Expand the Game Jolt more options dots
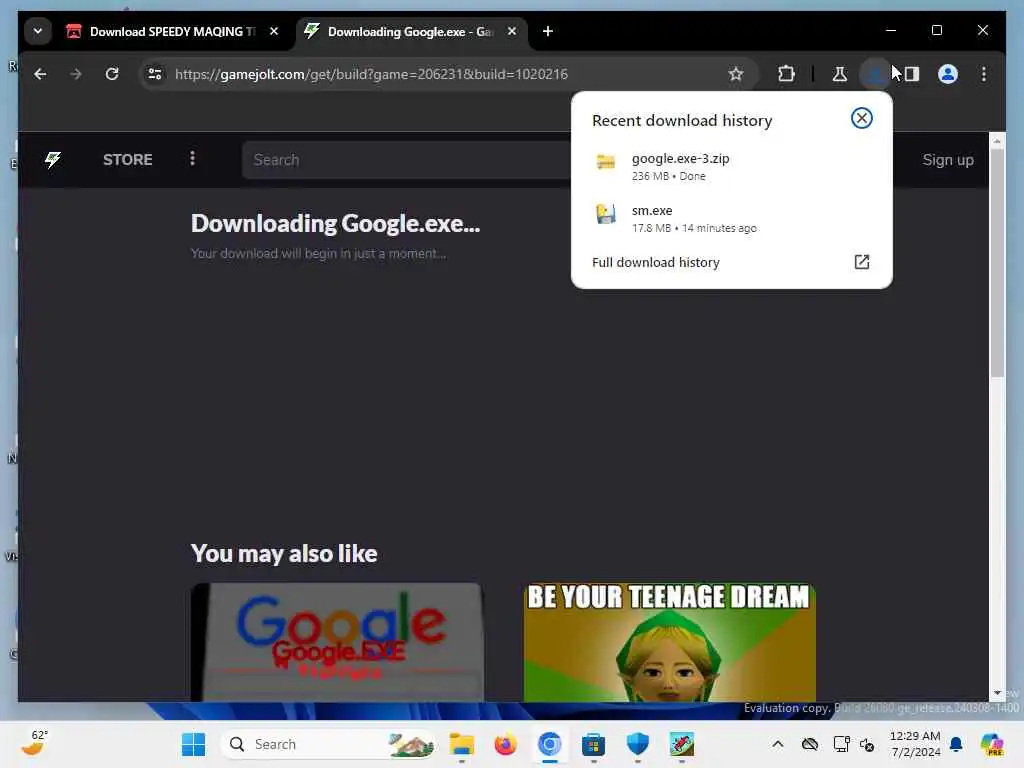 [192, 159]
